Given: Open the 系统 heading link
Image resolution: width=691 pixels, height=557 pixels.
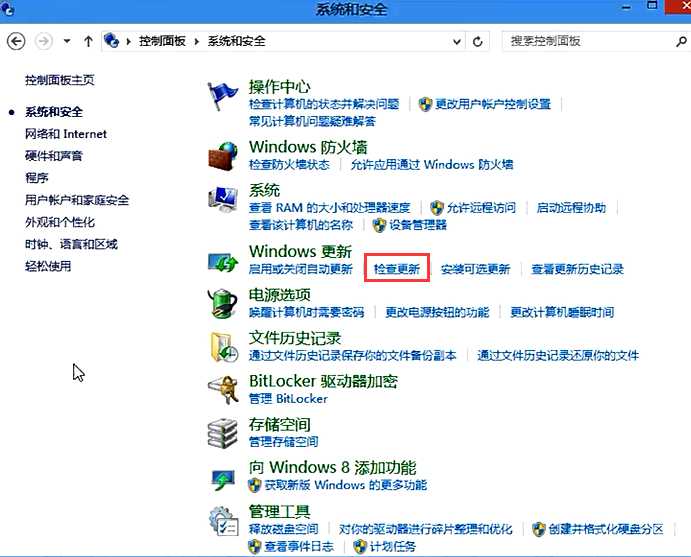Looking at the screenshot, I should pos(264,190).
